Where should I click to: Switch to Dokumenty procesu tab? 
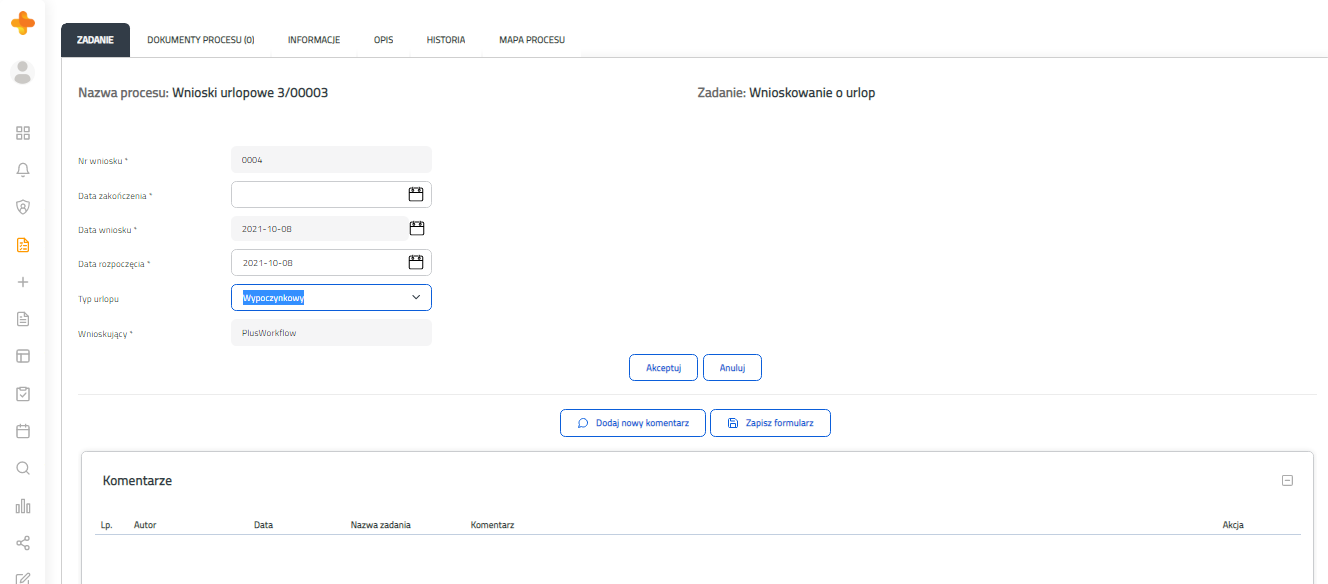tap(201, 40)
